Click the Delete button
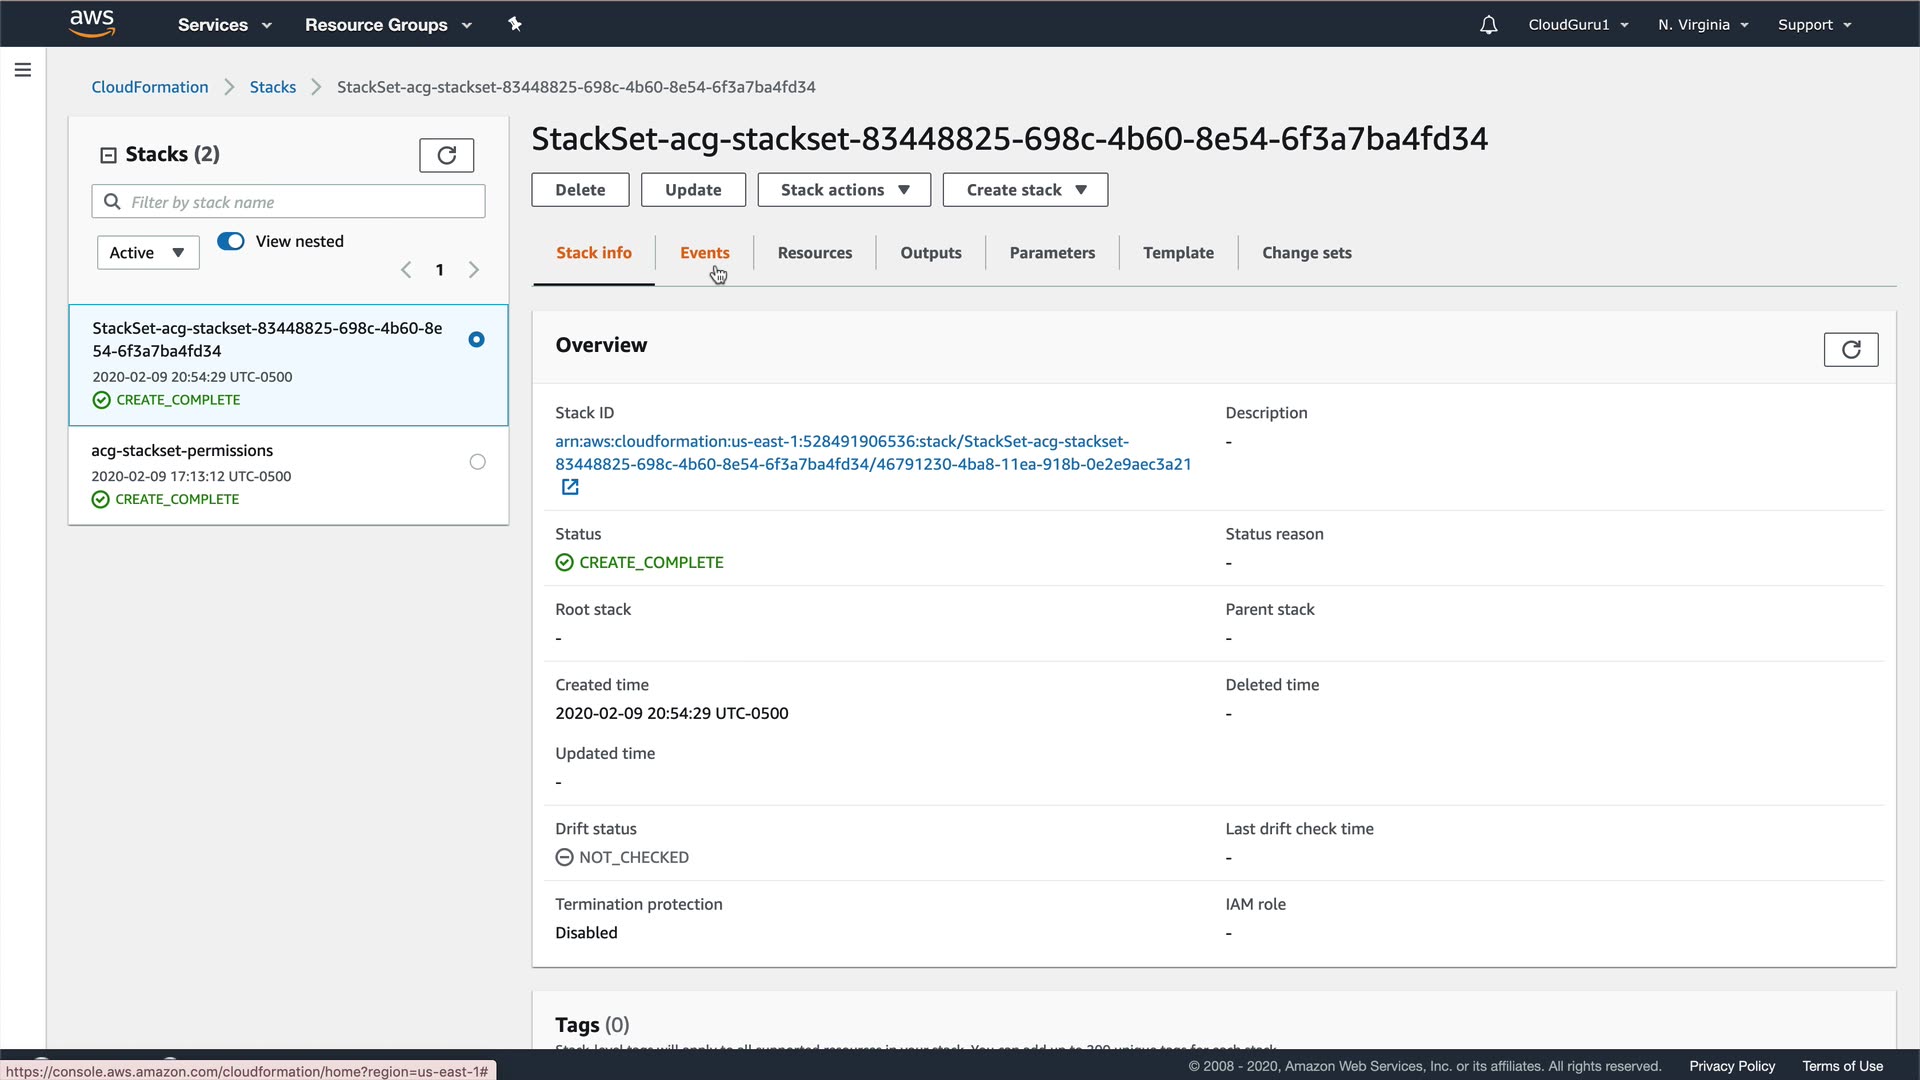The image size is (1920, 1080). click(580, 190)
